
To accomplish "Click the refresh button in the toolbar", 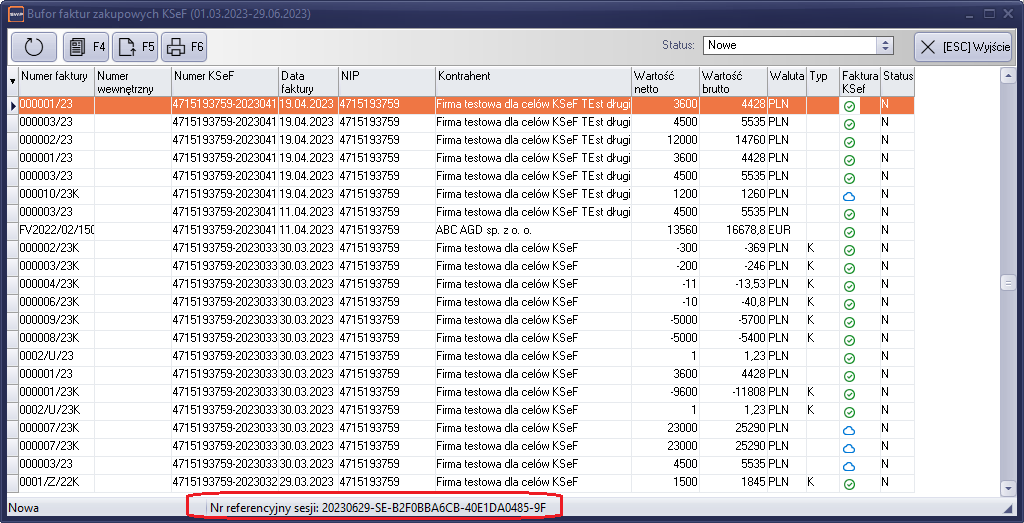I will point(34,47).
